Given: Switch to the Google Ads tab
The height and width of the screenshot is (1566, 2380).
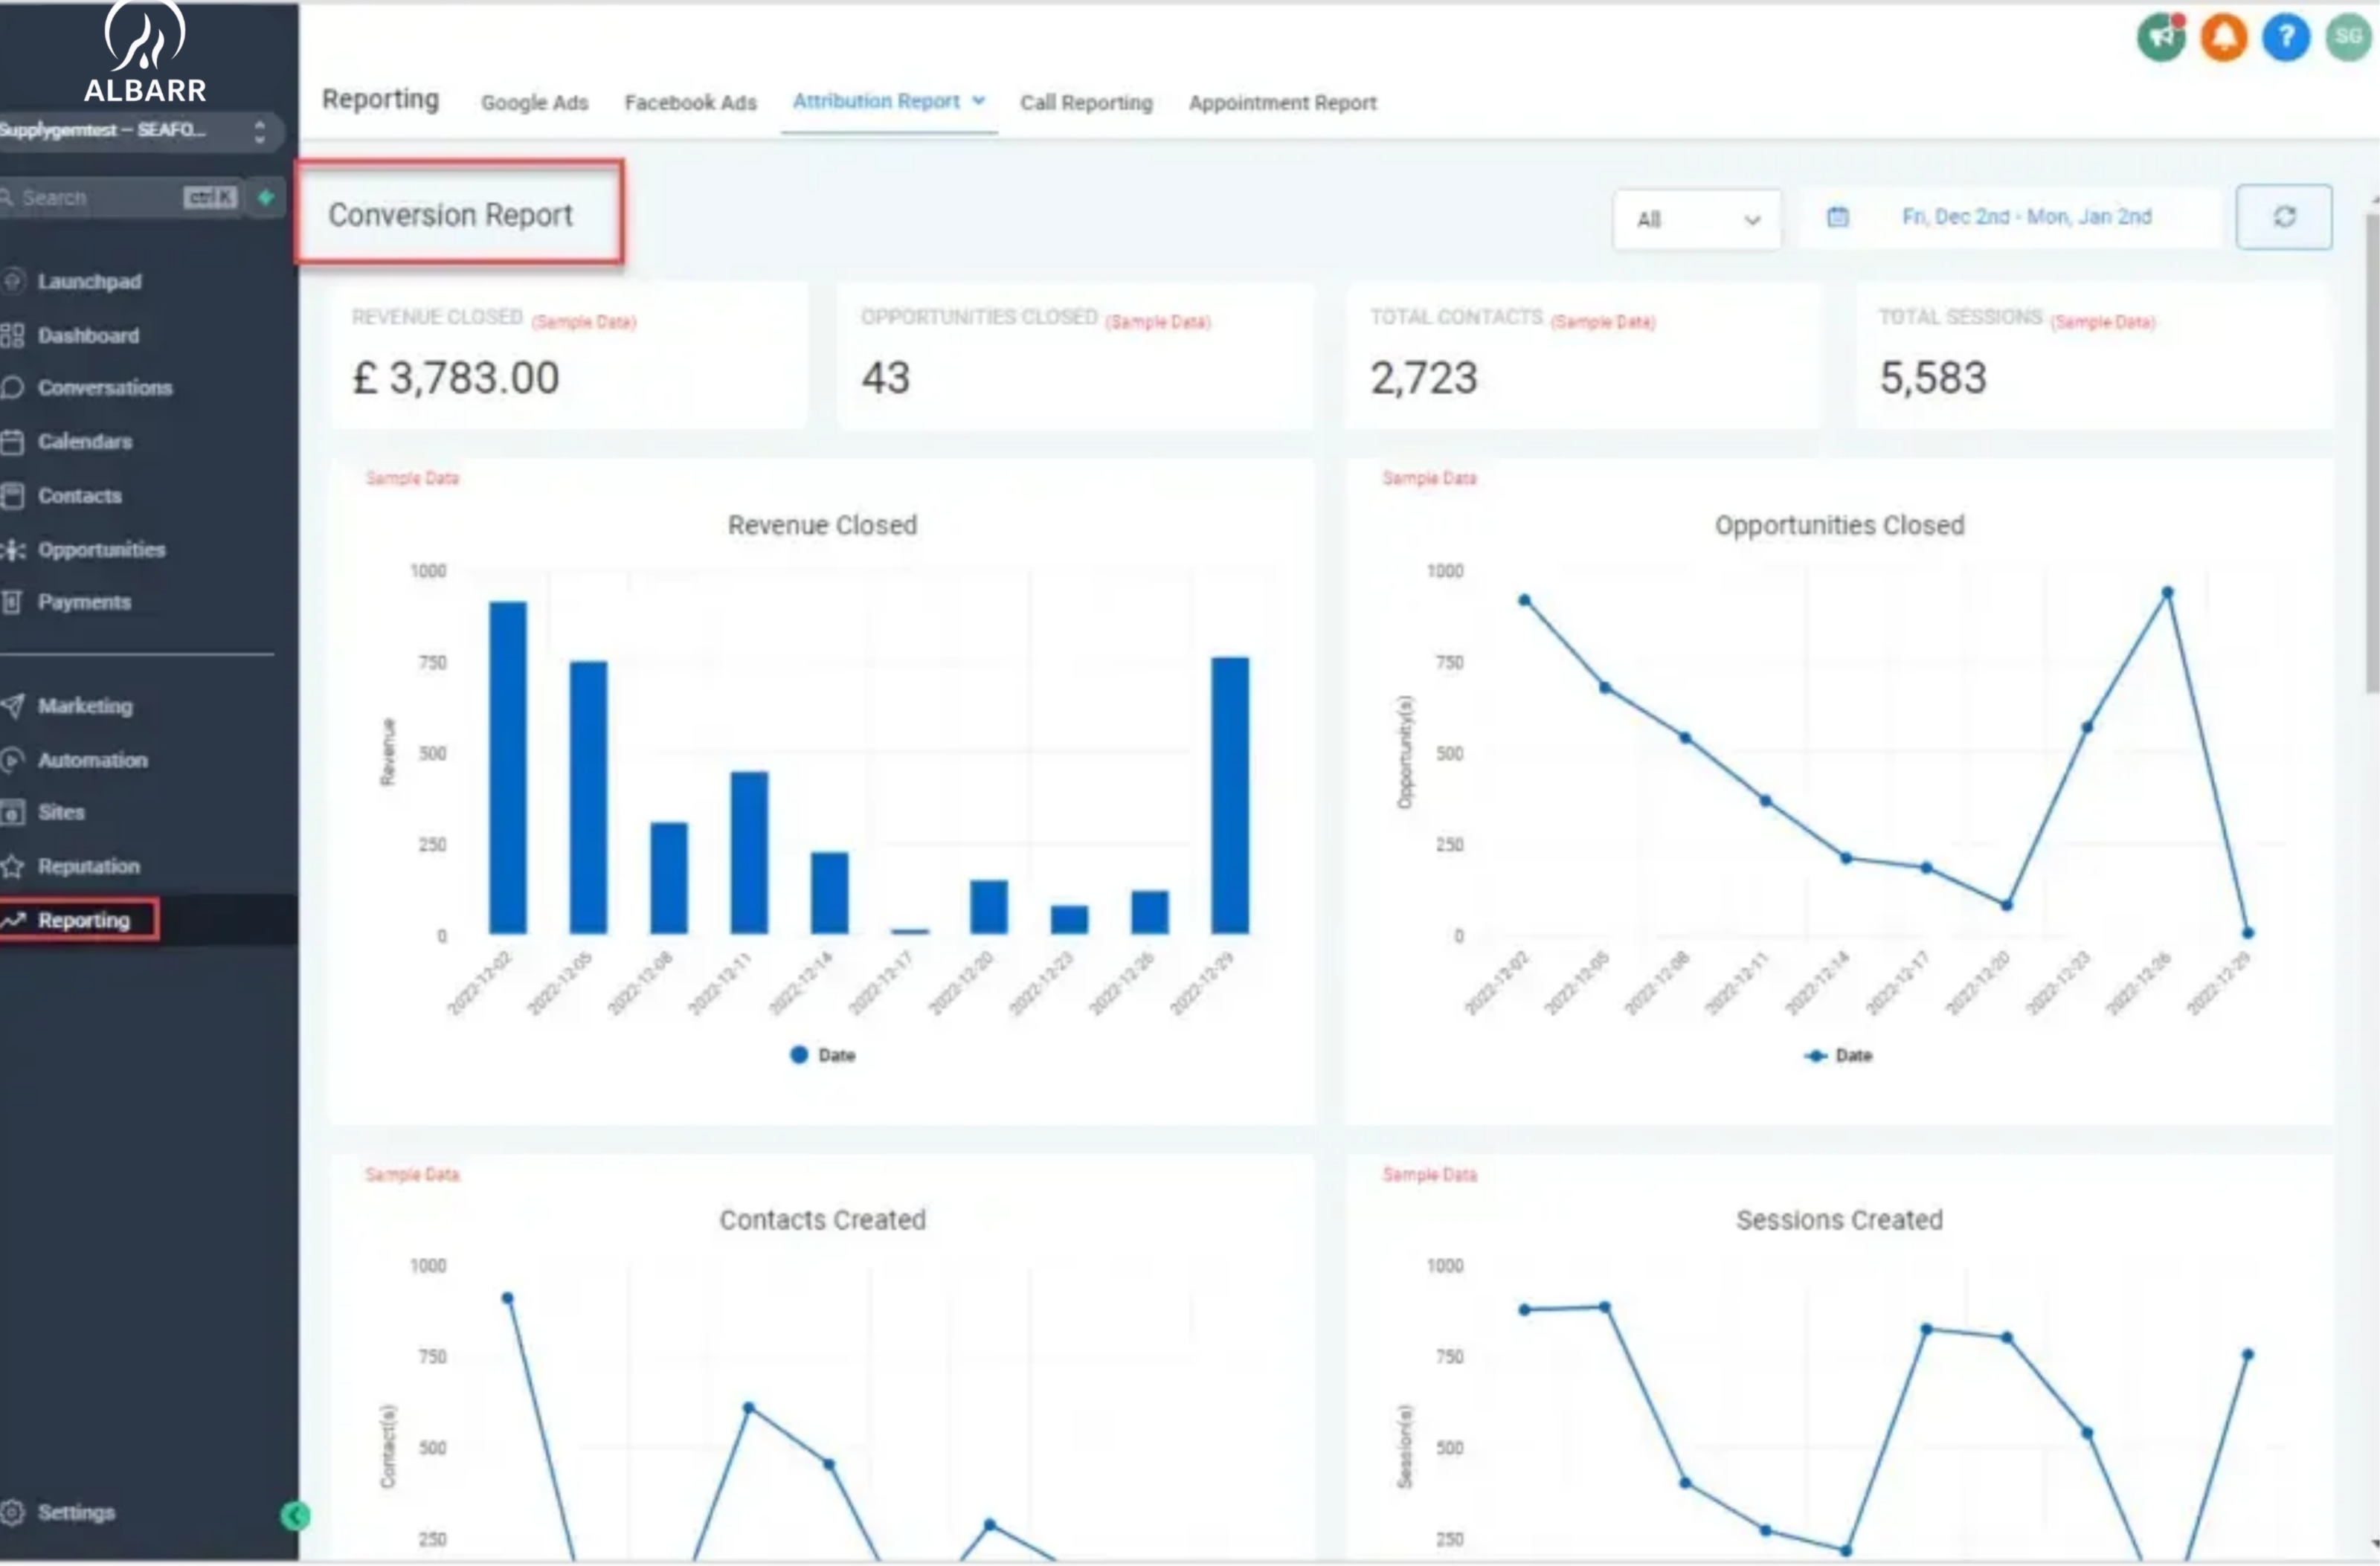Looking at the screenshot, I should (x=535, y=102).
